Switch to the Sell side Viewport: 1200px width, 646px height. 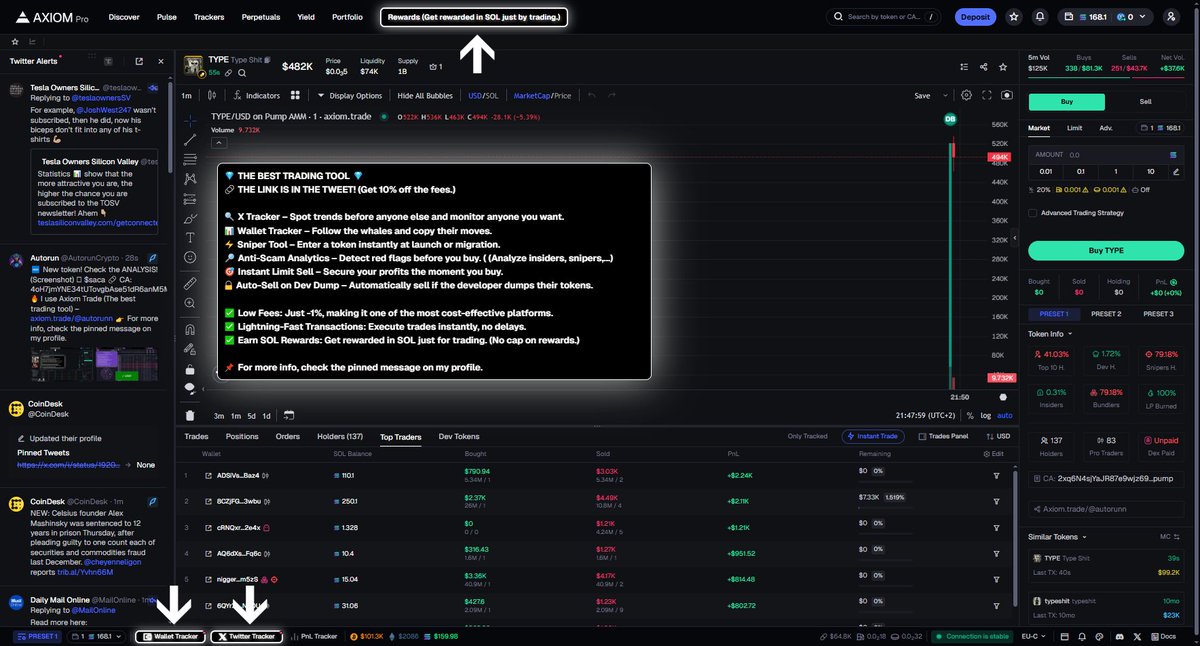tap(1146, 102)
